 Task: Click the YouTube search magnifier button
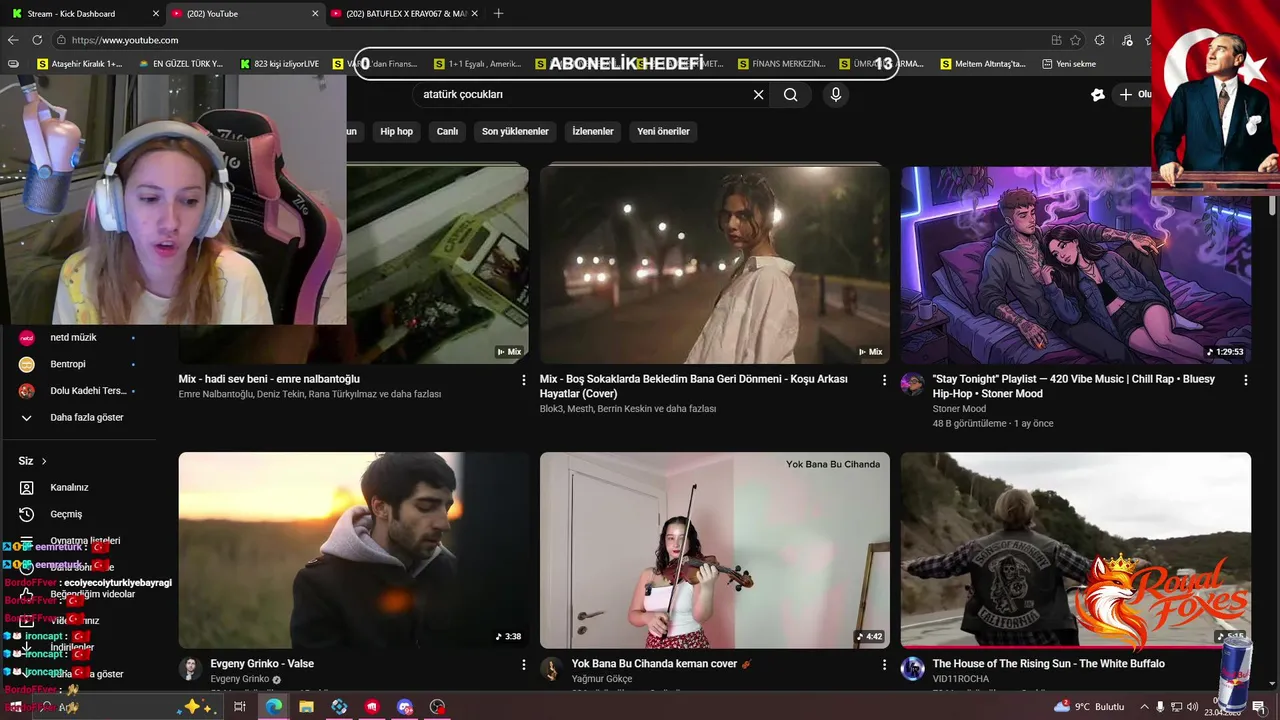click(x=791, y=95)
